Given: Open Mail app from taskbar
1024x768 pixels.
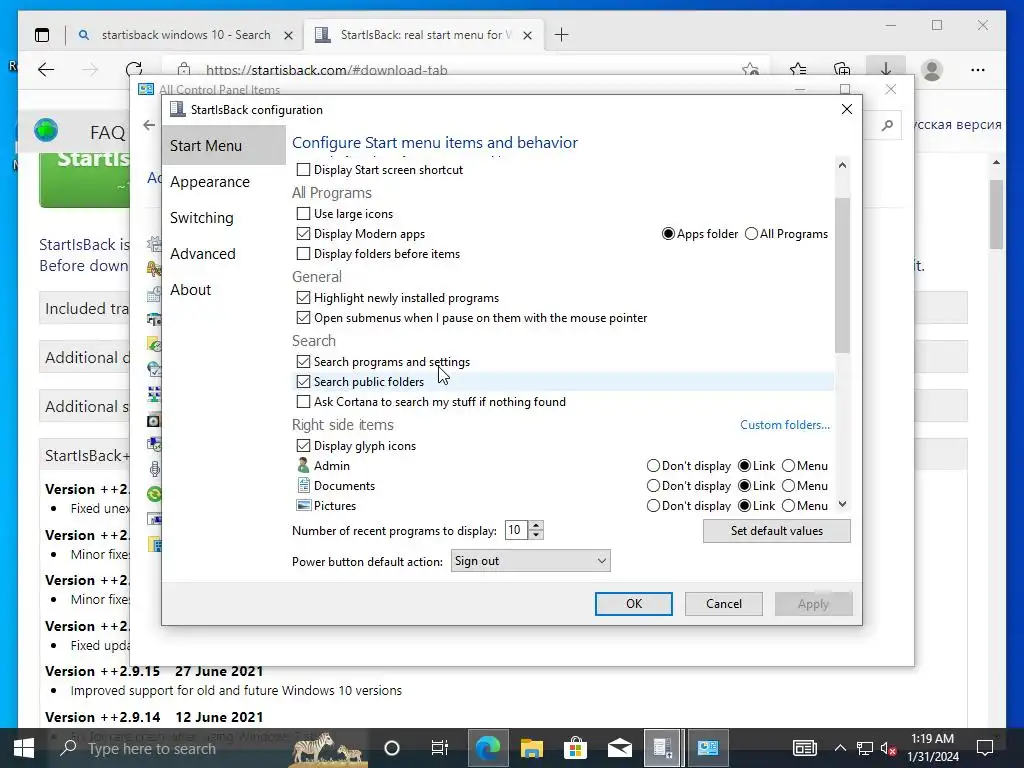Looking at the screenshot, I should click(x=619, y=748).
